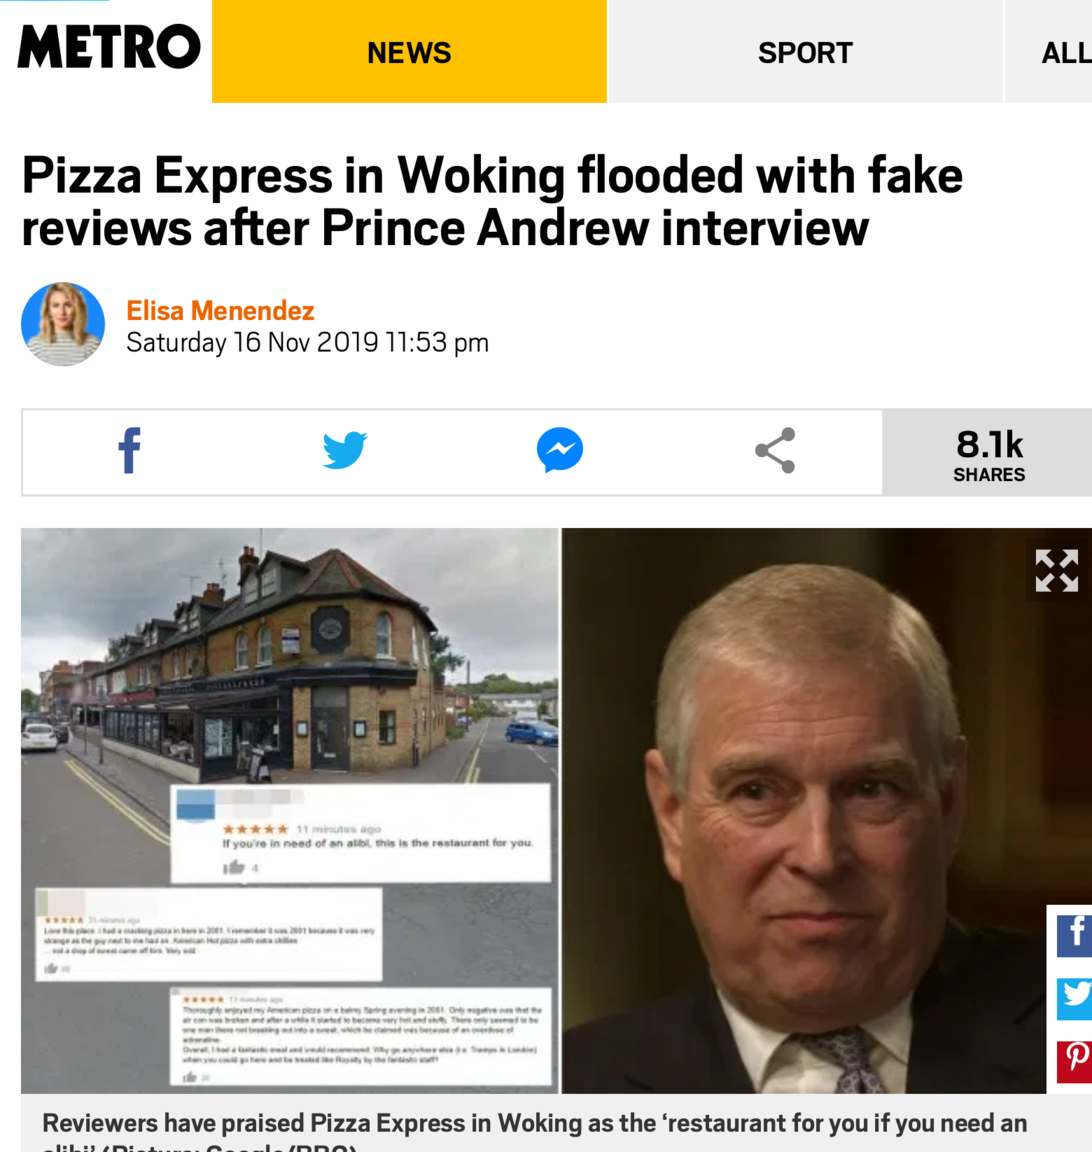Expand the image to fullscreen
The image size is (1092, 1152).
point(1057,570)
